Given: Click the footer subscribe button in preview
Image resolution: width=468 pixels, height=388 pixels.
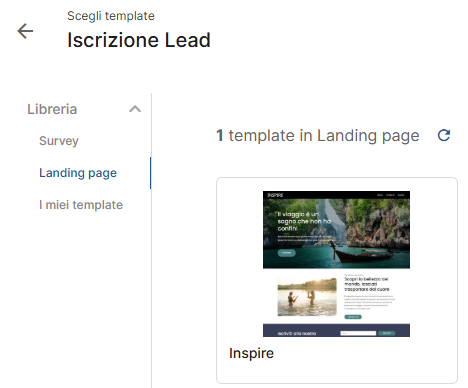Looking at the screenshot, I should pos(387,333).
